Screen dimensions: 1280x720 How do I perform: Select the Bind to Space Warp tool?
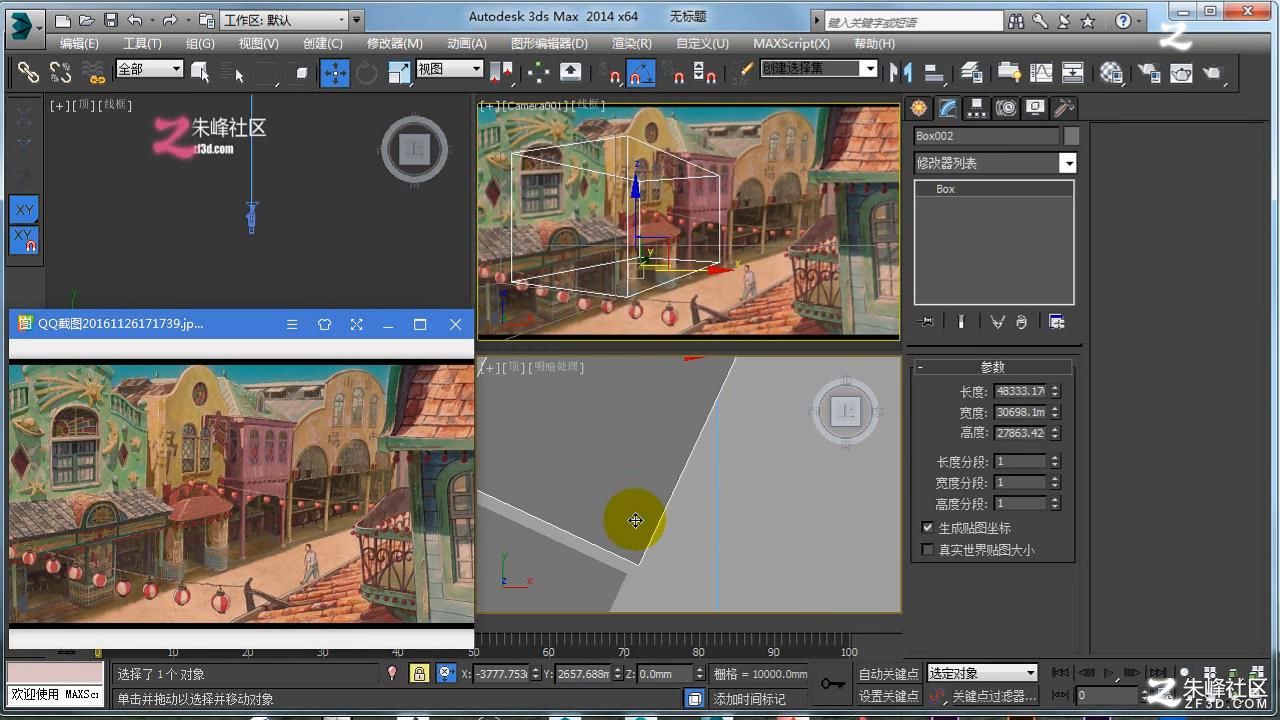point(94,72)
